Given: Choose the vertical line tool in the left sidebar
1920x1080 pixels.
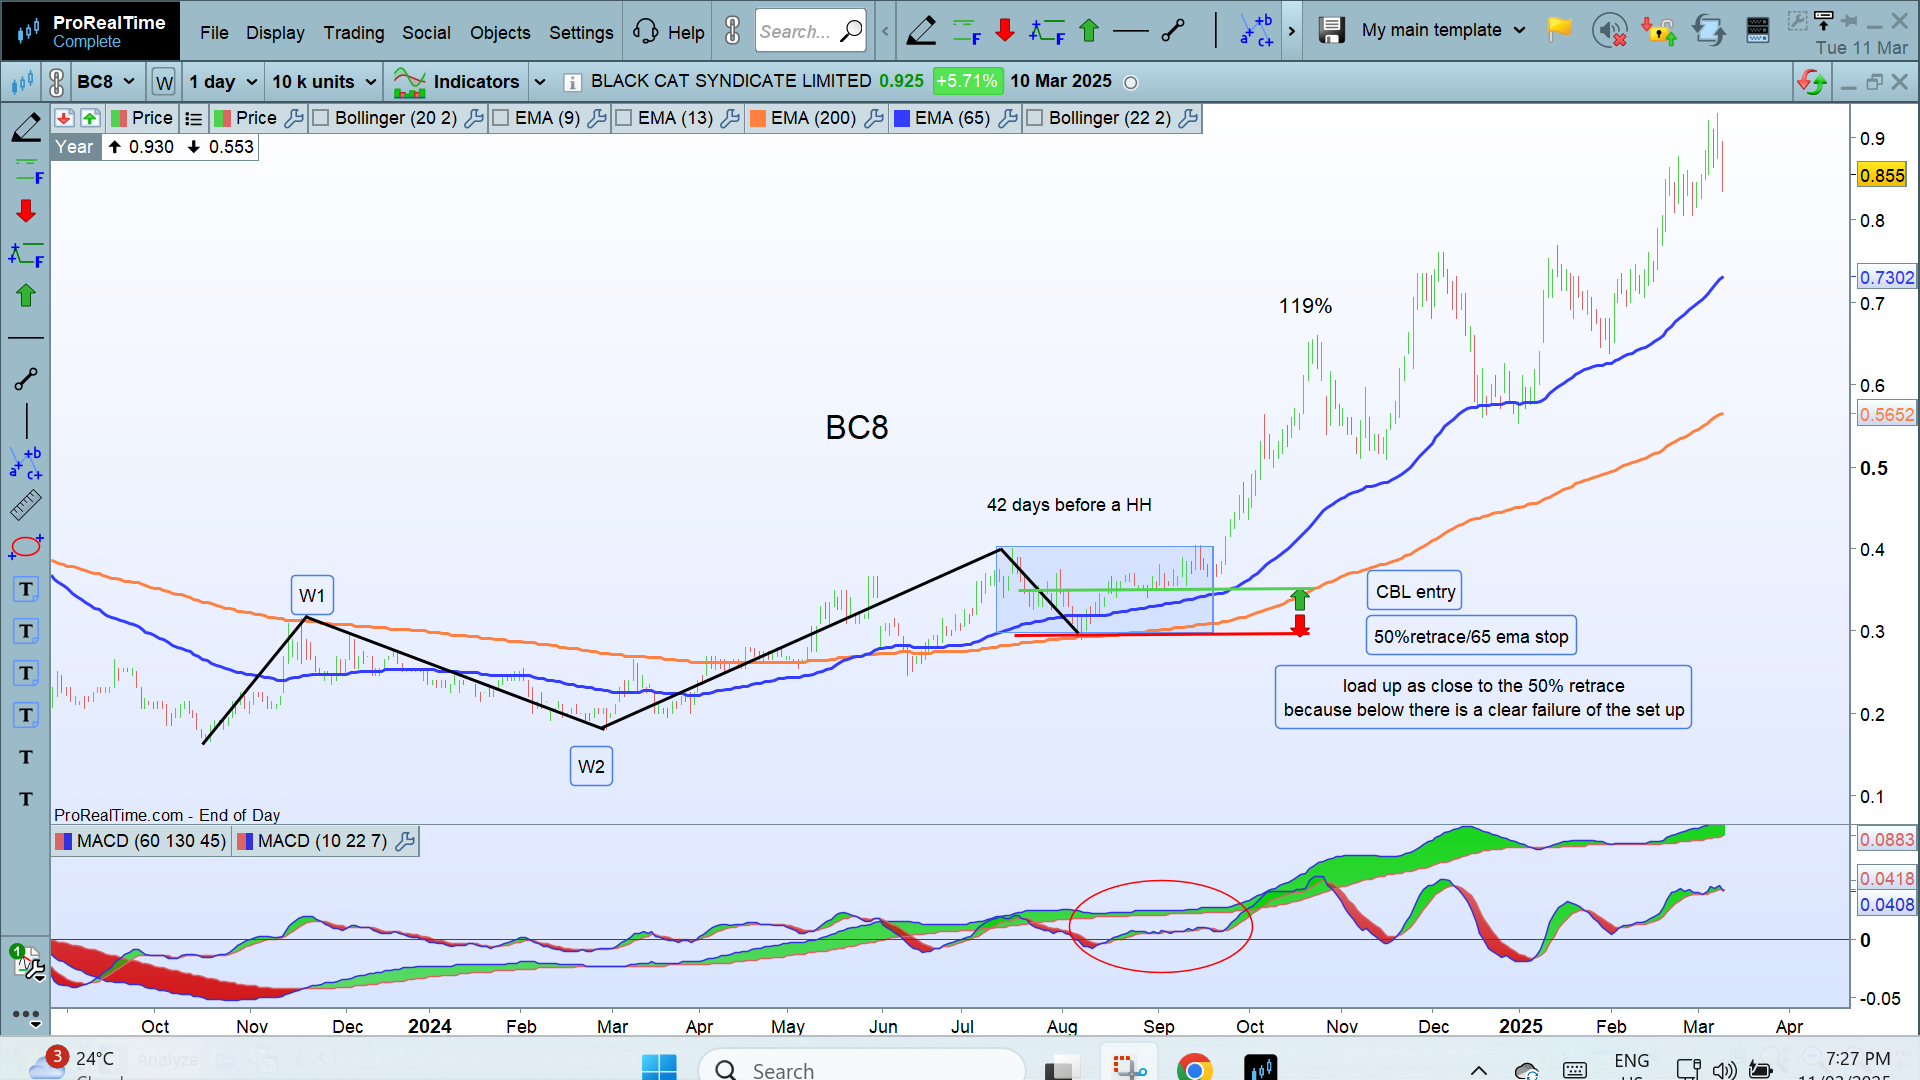Looking at the screenshot, I should click(26, 420).
